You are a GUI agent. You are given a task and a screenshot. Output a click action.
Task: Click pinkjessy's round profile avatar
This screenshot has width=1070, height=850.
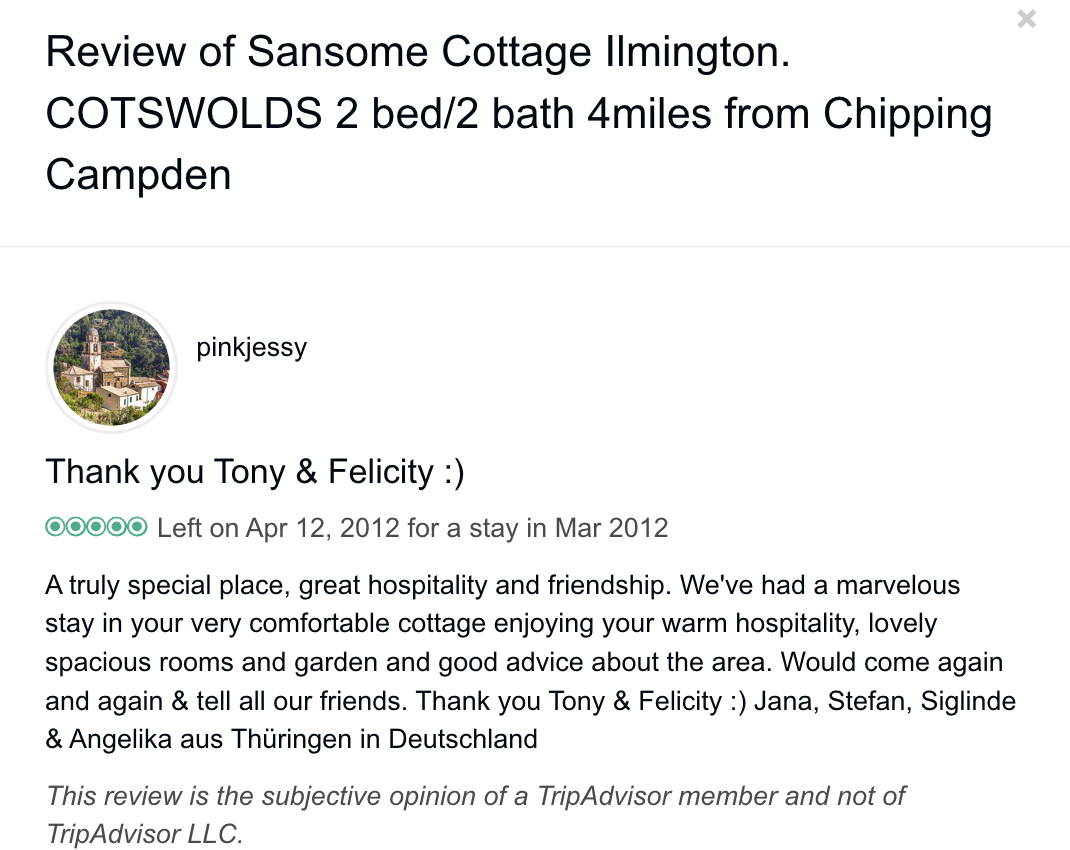[111, 367]
